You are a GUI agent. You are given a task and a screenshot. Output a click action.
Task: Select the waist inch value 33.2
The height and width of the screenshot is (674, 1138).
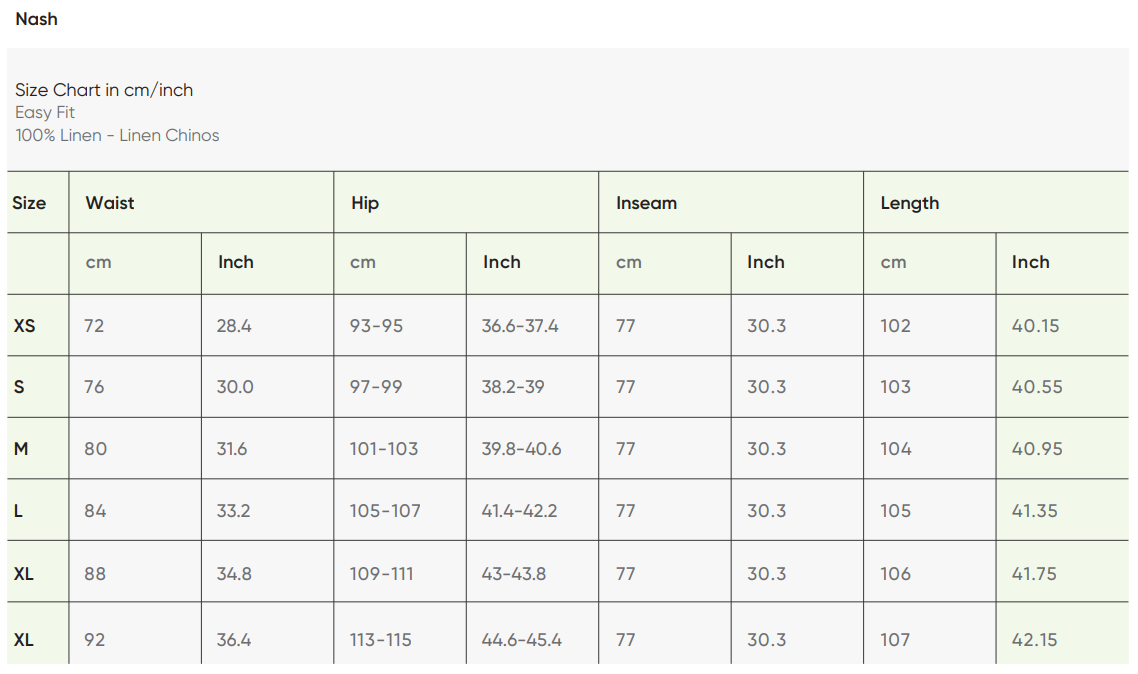[x=233, y=511]
